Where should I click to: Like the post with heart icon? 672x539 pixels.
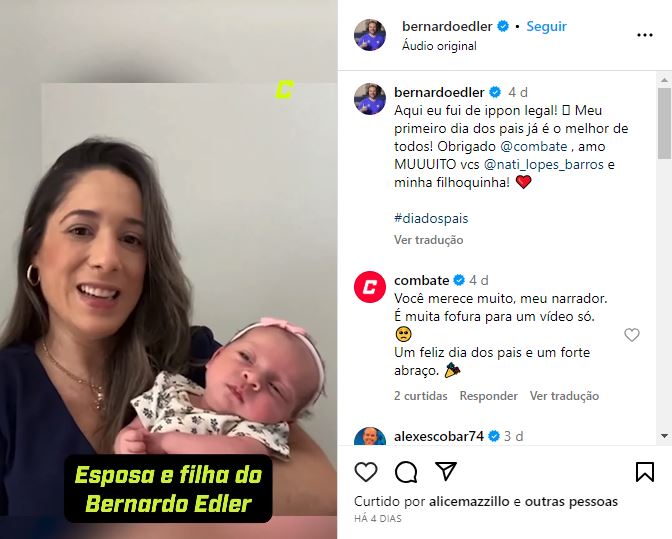pyautogui.click(x=366, y=472)
